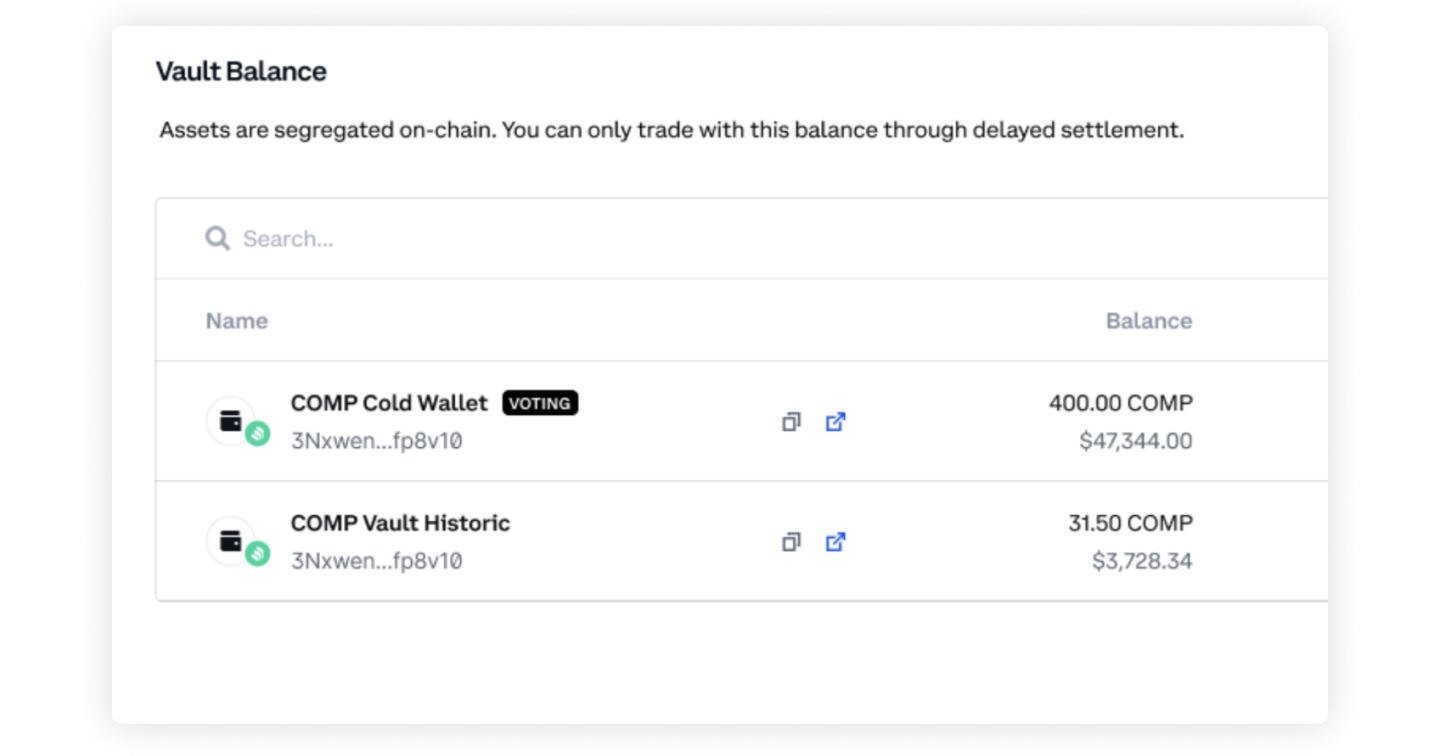Screen dimensions: 1440x756
Task: Click the COMP Vault Historic wallet icon
Action: coord(231,541)
